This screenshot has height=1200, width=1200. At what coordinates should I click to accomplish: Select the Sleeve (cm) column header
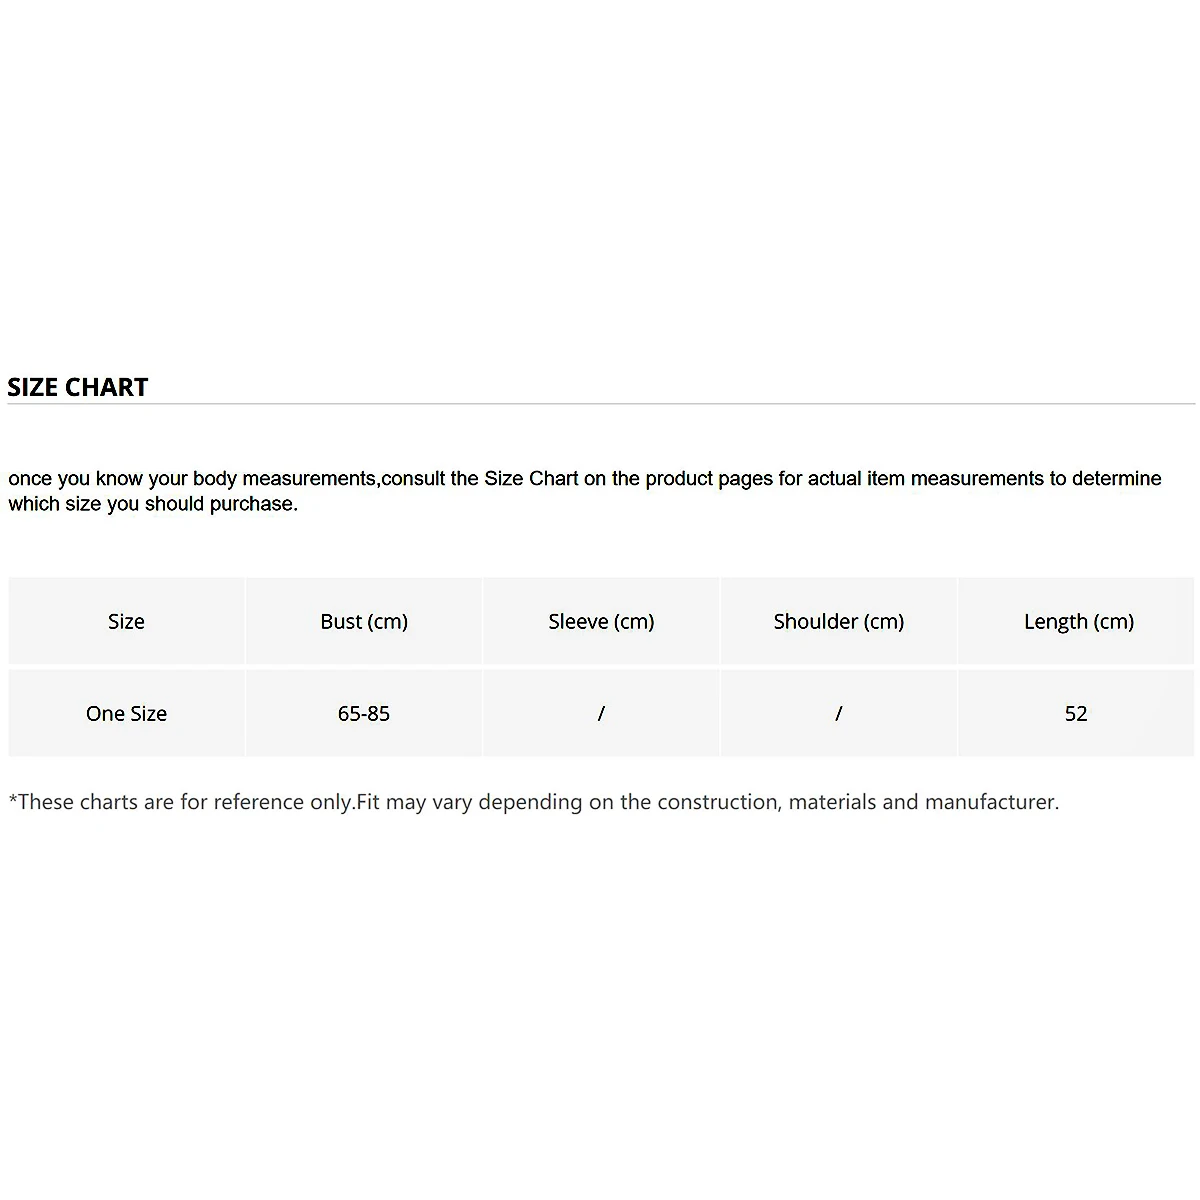[601, 621]
